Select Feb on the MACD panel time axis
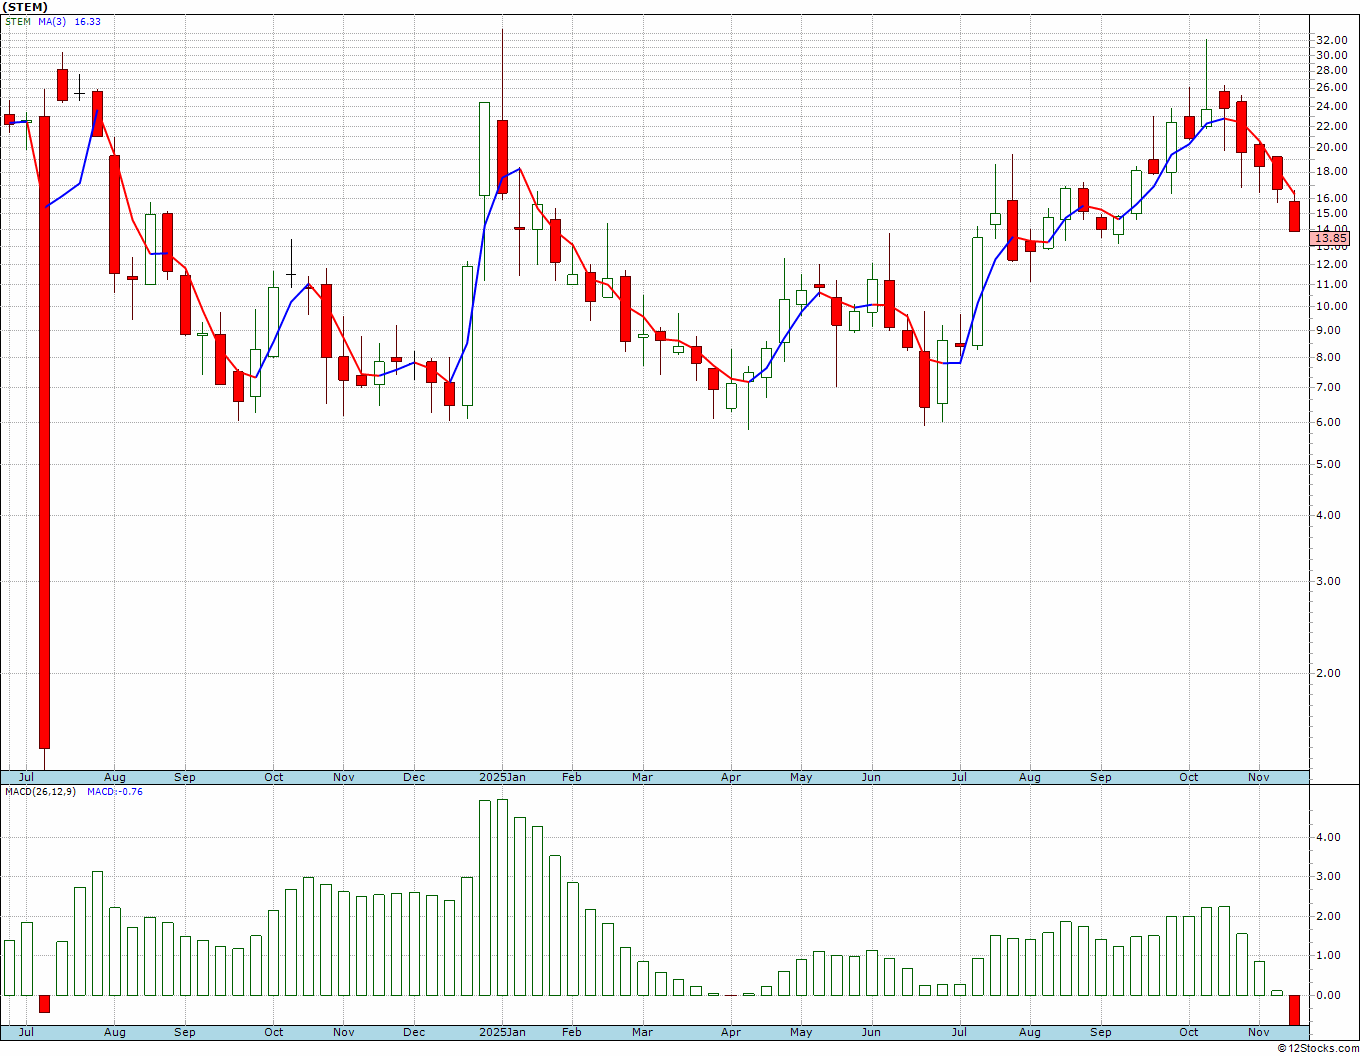 (x=571, y=1032)
